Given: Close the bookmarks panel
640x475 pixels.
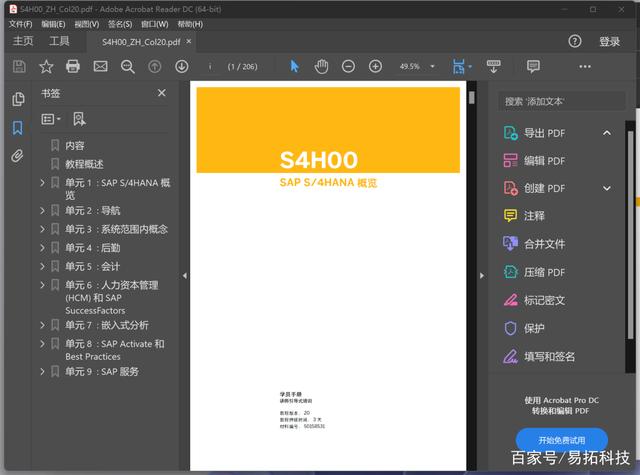Looking at the screenshot, I should [x=162, y=93].
